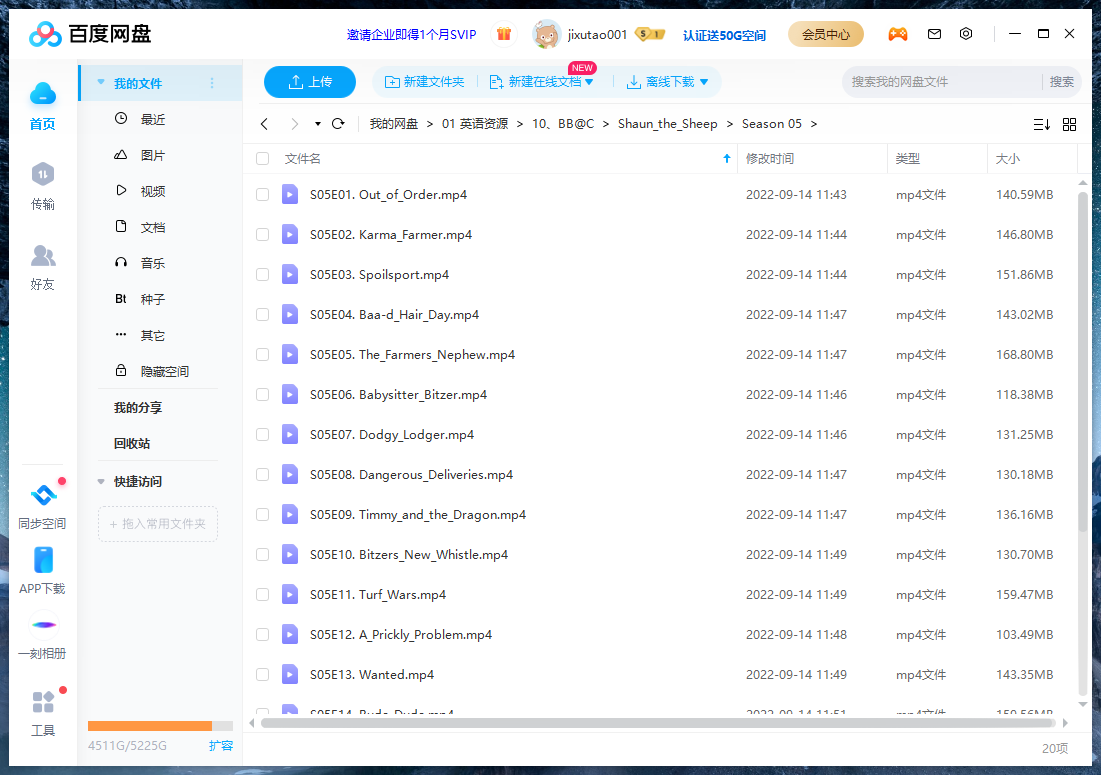This screenshot has height=775, width=1101.
Task: Check the box for S05E02. Karma_Farmer.mp4
Action: pos(263,234)
